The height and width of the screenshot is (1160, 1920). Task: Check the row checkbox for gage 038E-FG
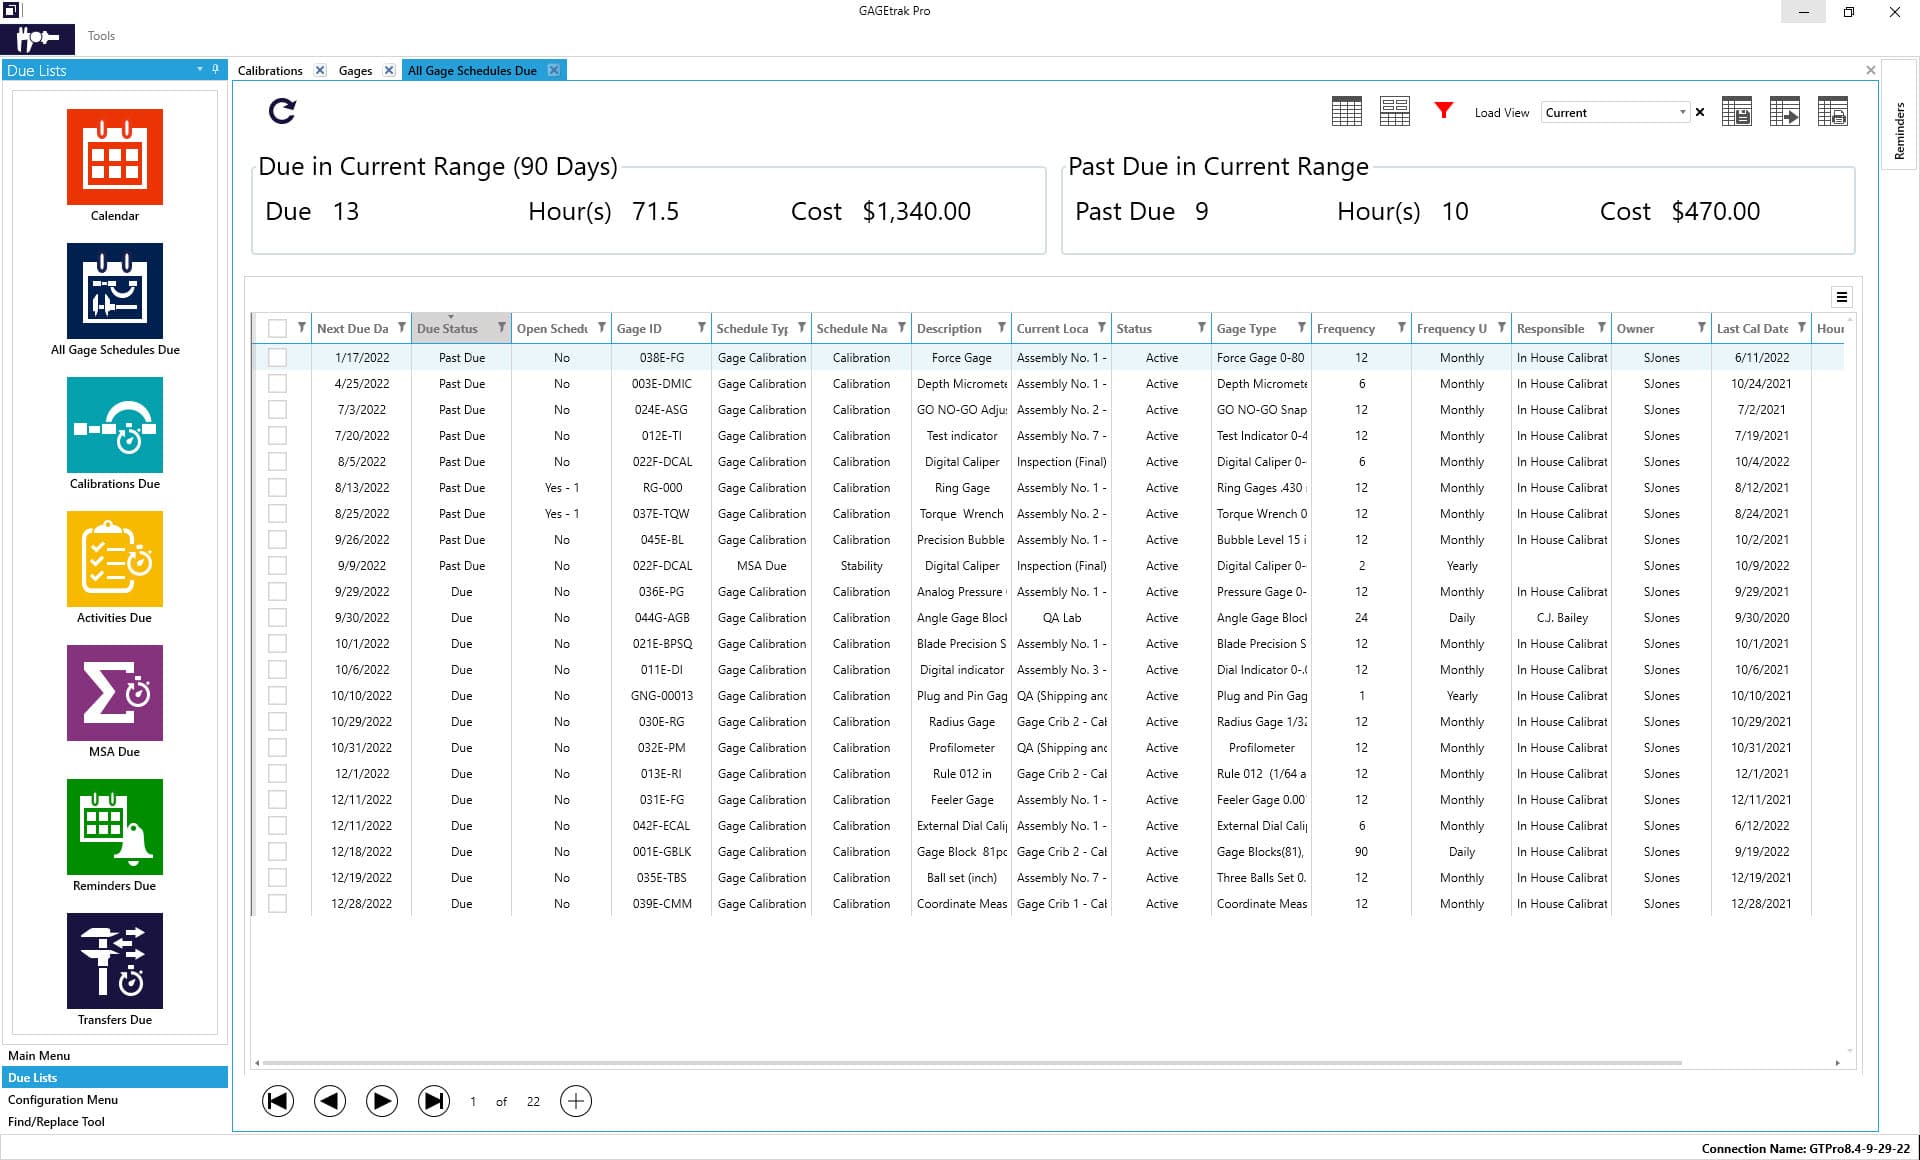(277, 357)
